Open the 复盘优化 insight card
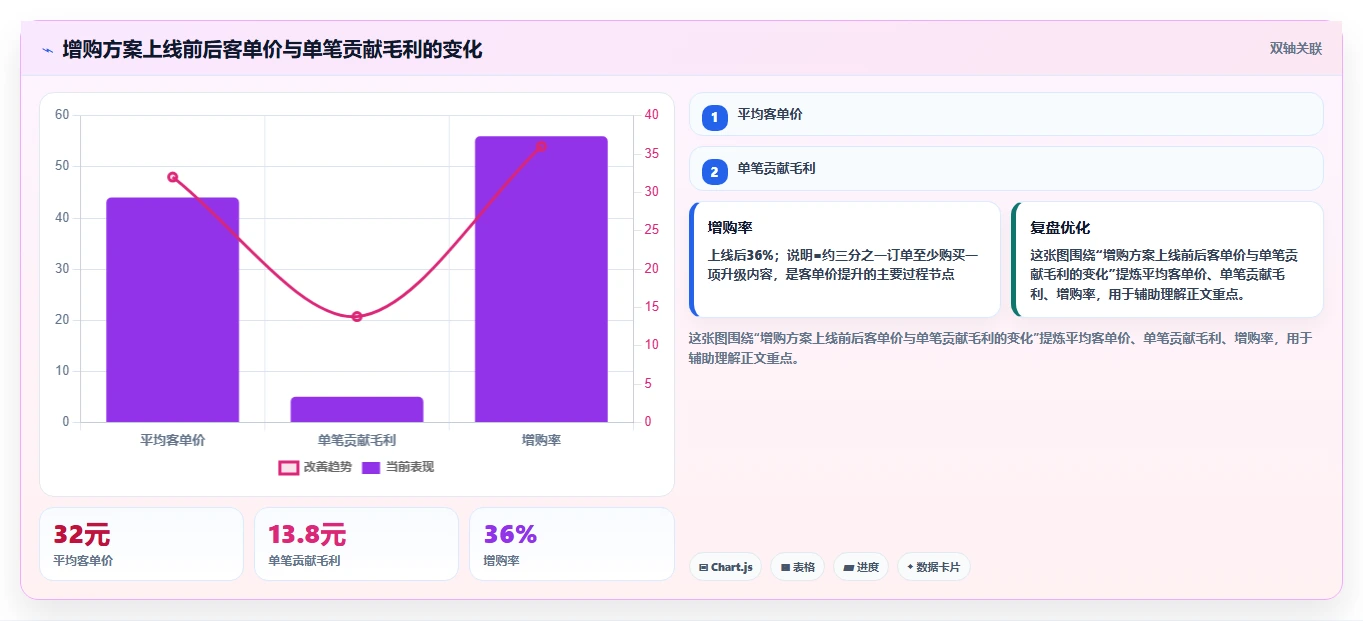Screen dimensions: 1363x621 tap(1168, 260)
